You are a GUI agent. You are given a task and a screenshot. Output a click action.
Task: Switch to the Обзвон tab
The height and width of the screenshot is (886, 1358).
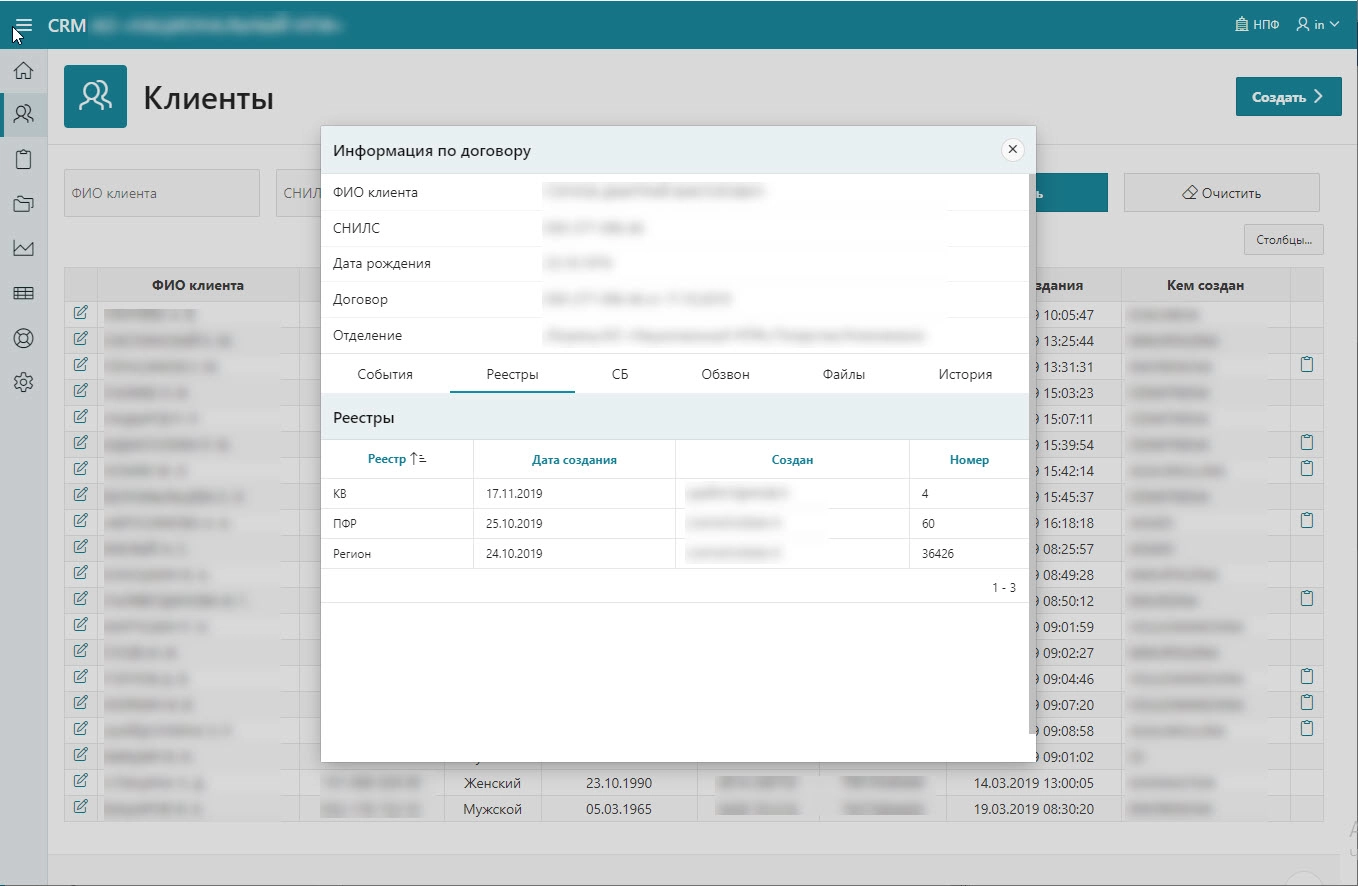[x=725, y=374]
